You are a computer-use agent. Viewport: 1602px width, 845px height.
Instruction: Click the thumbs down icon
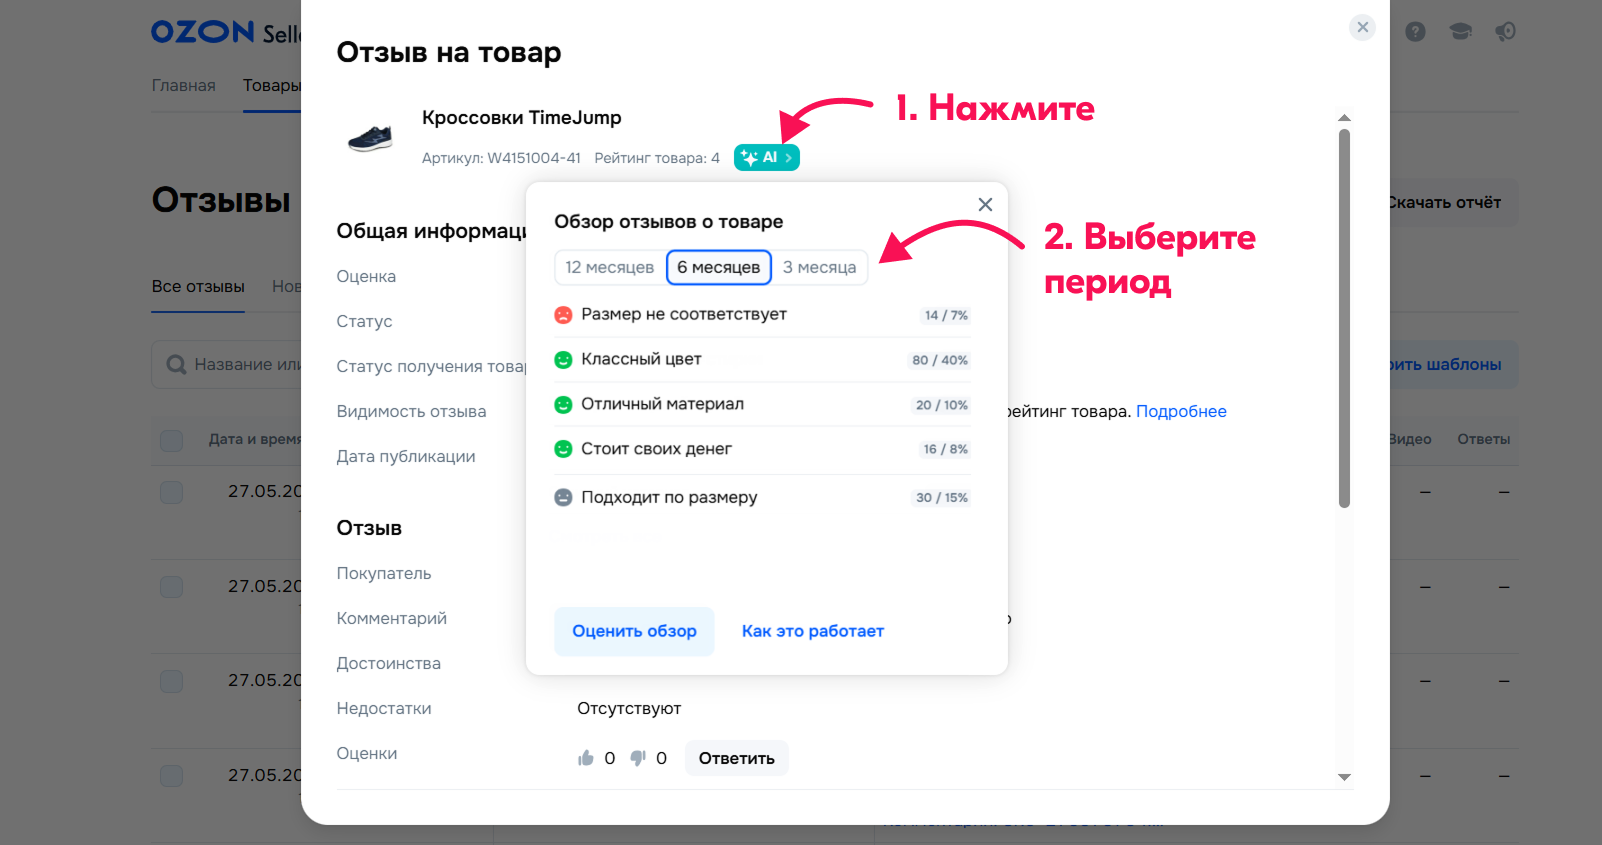638,759
